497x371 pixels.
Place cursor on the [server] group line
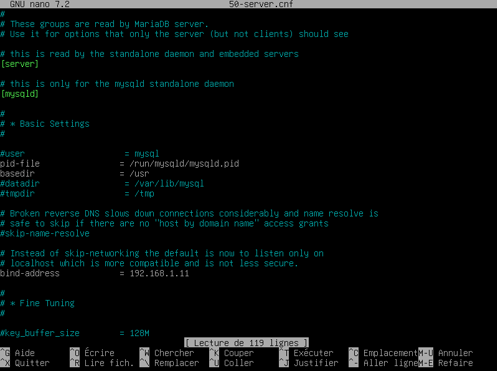click(x=20, y=64)
